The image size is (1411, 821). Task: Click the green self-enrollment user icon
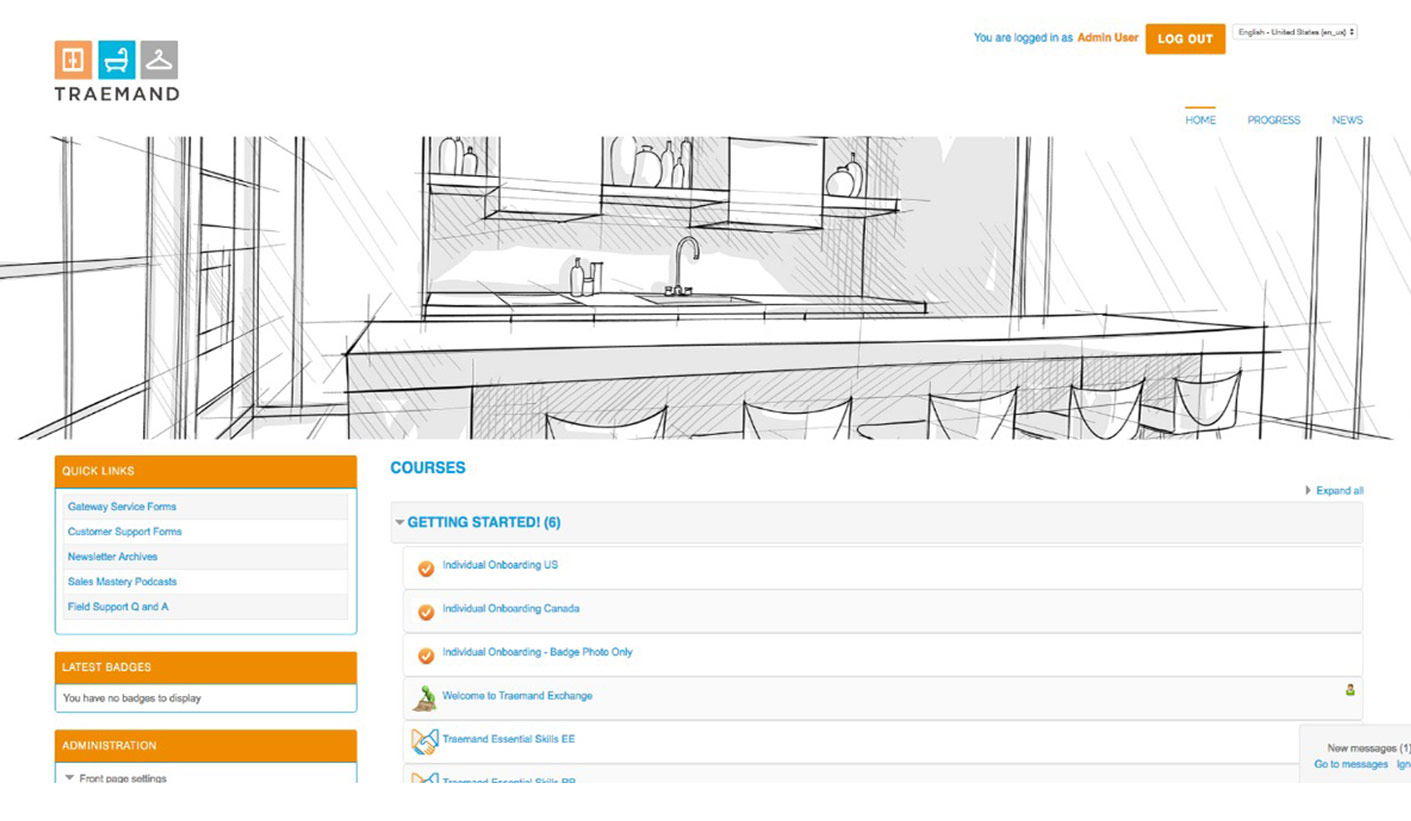point(1350,689)
